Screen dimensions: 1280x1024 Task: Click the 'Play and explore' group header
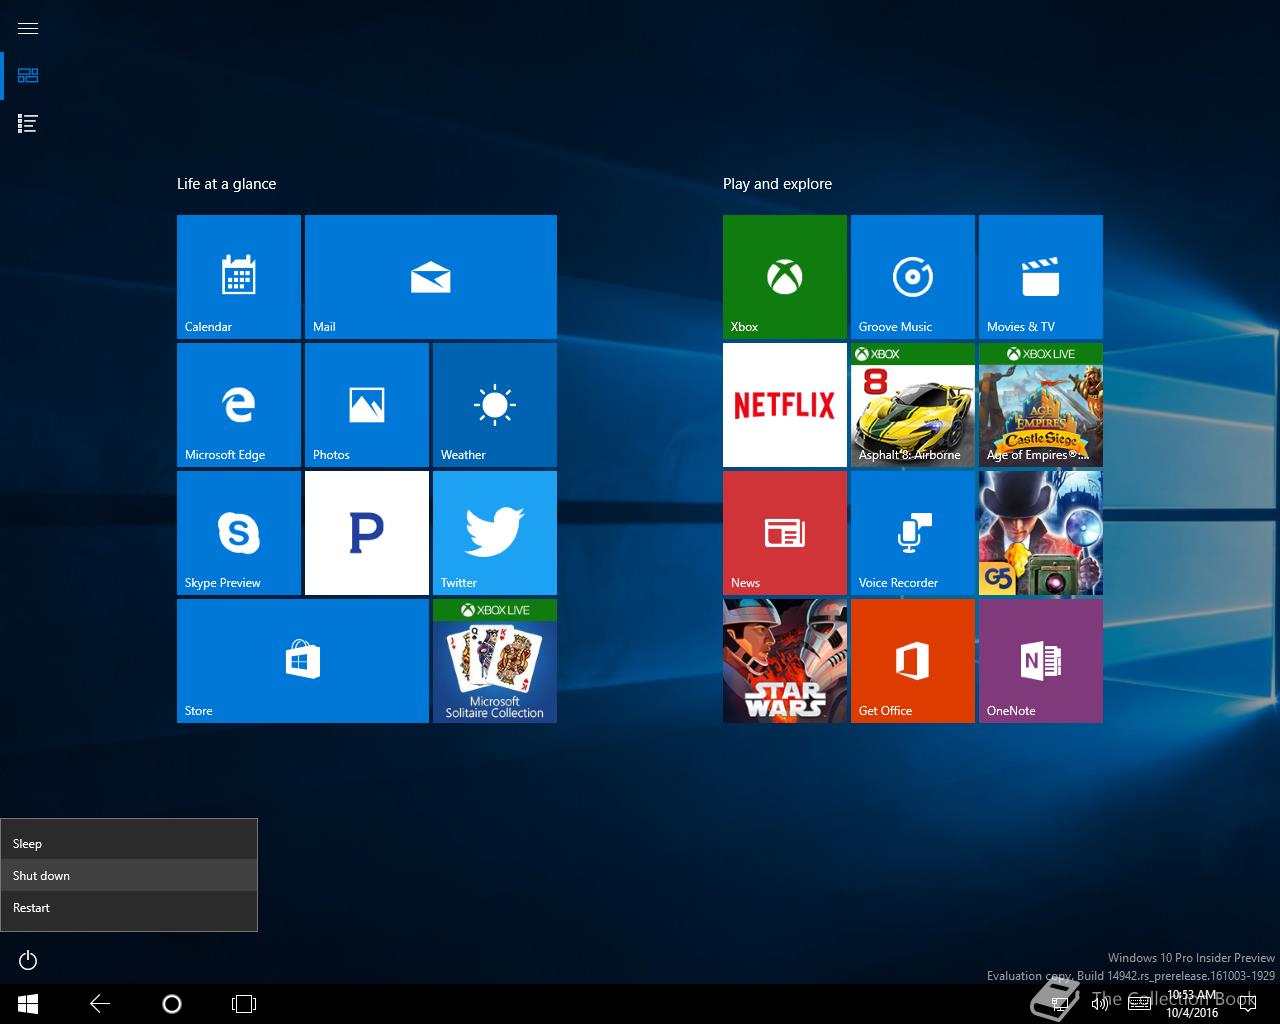pos(777,184)
